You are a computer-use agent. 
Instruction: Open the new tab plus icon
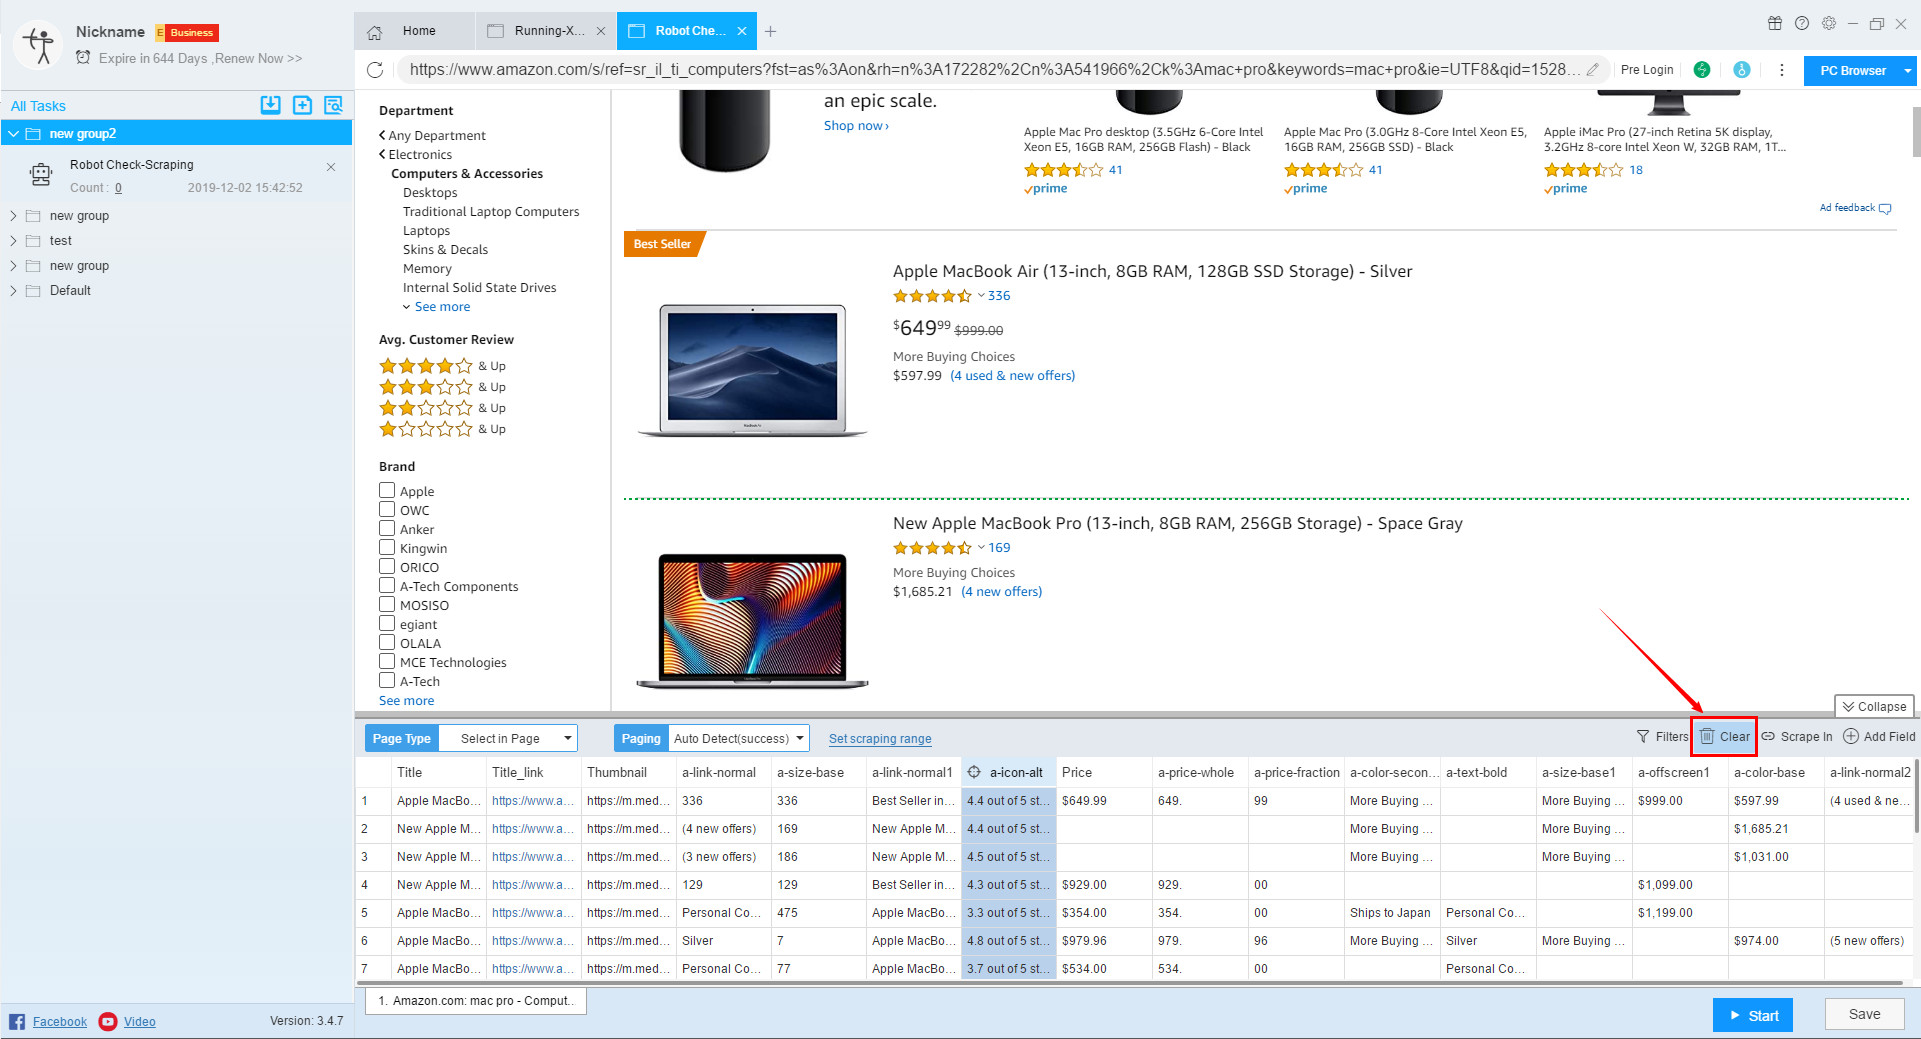coord(770,31)
